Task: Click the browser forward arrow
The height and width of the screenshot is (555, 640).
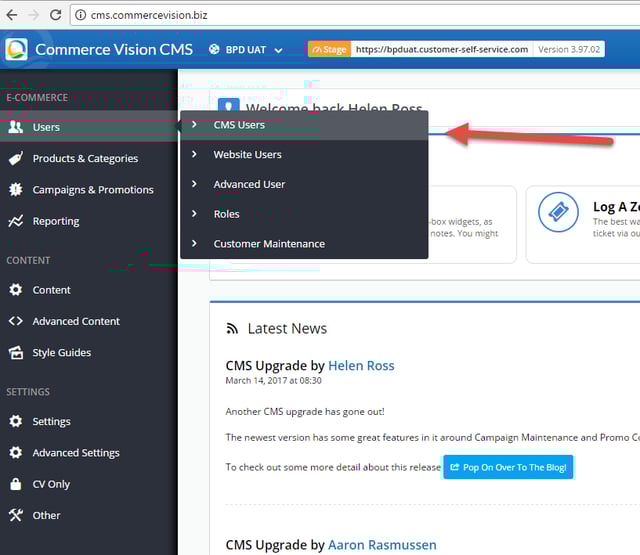Action: tap(33, 15)
